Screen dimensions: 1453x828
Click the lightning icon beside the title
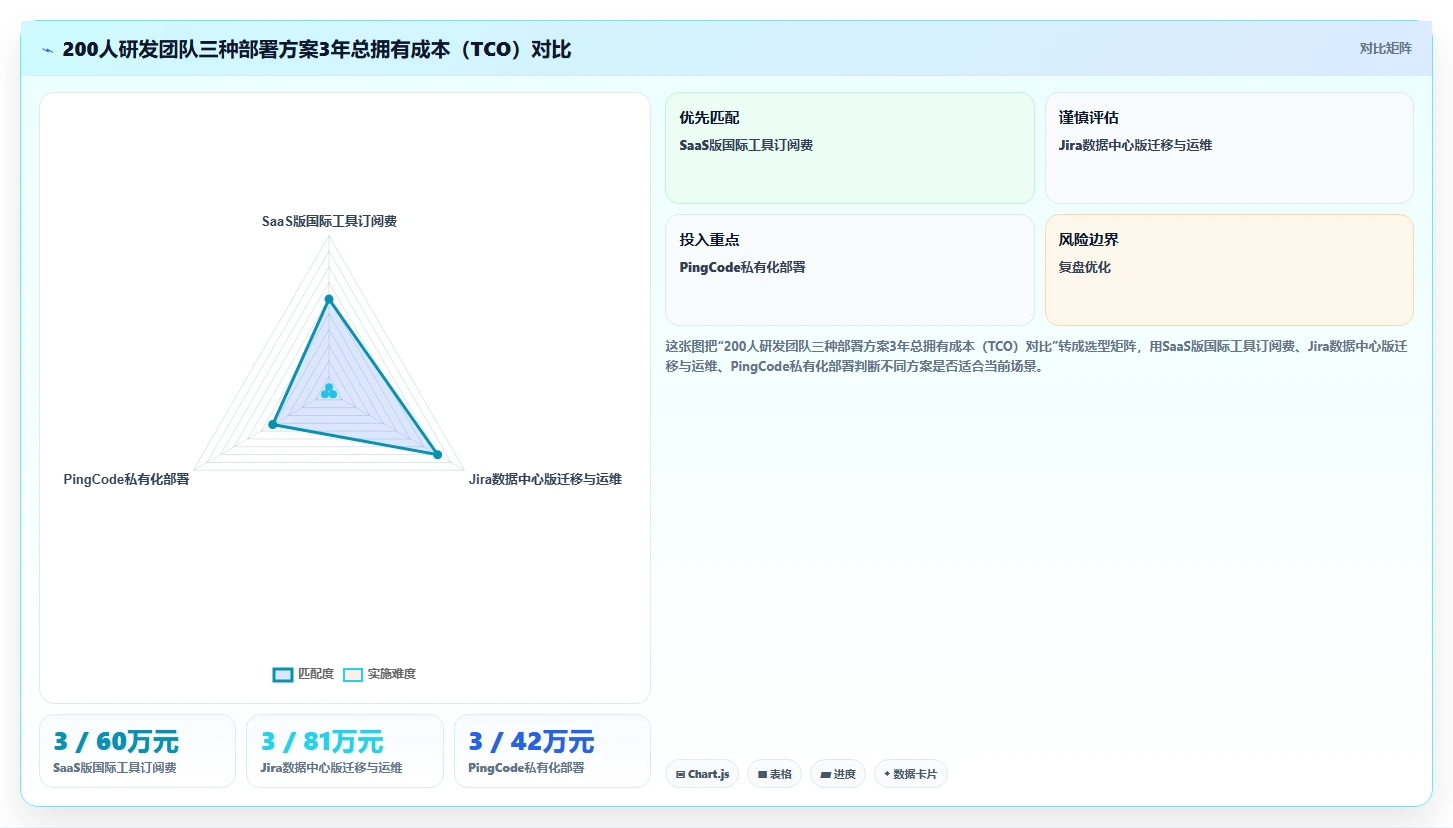pyautogui.click(x=47, y=50)
